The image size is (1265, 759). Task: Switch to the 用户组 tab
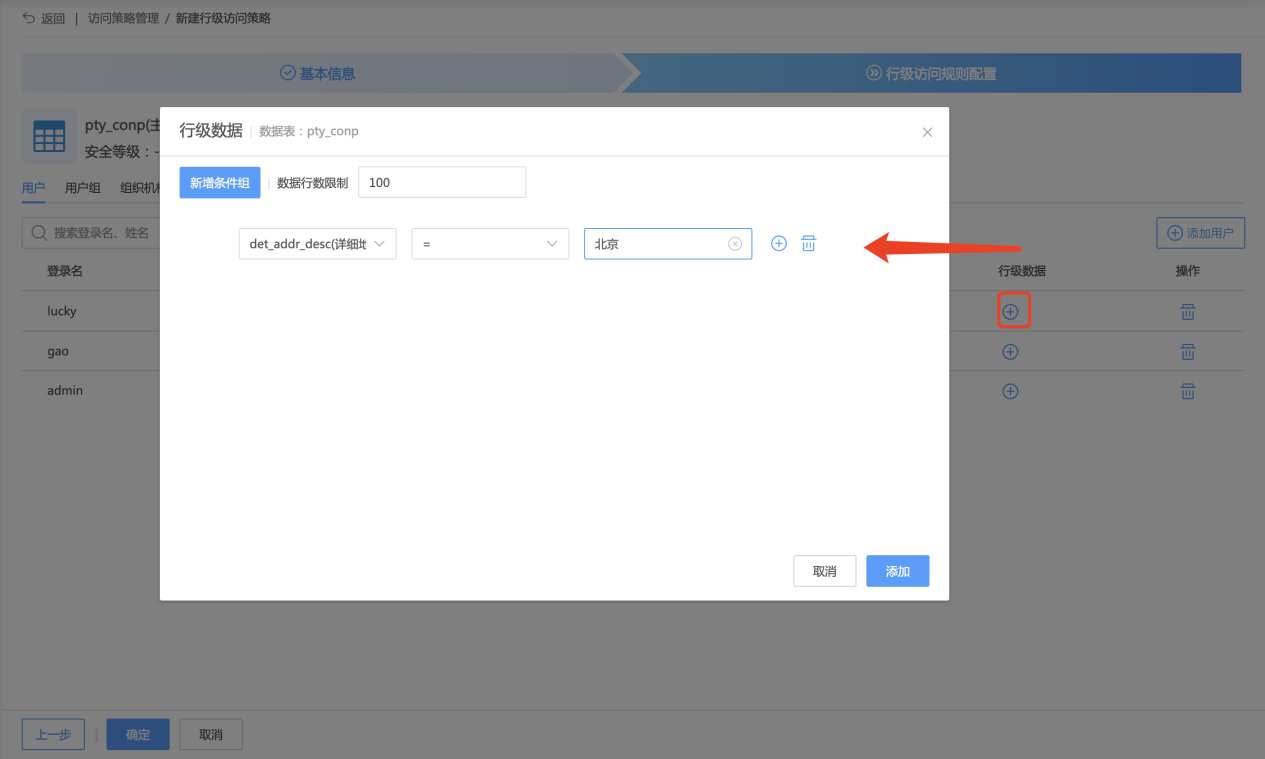point(83,187)
